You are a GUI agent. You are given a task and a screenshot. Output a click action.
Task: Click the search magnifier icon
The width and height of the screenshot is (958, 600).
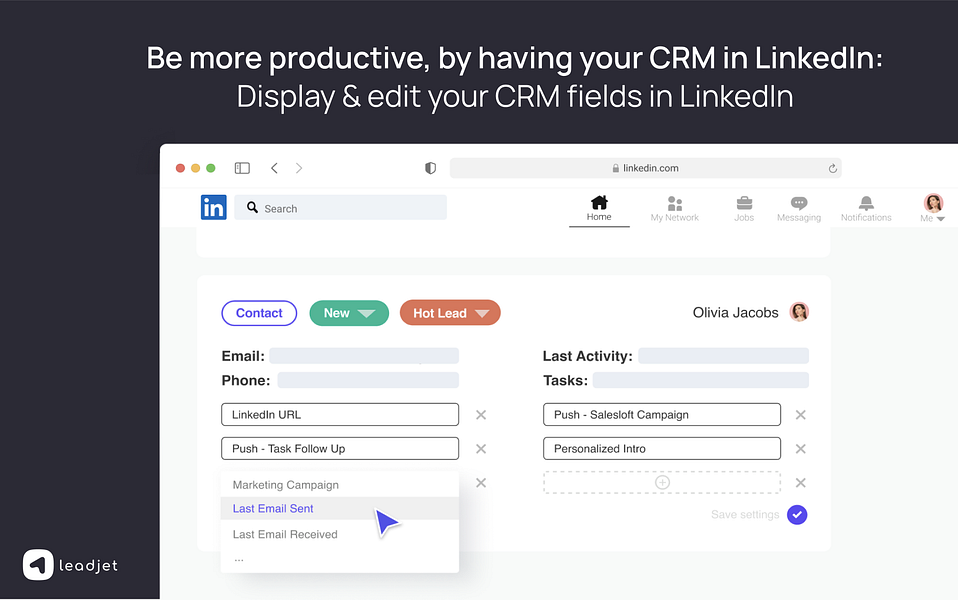coord(252,208)
